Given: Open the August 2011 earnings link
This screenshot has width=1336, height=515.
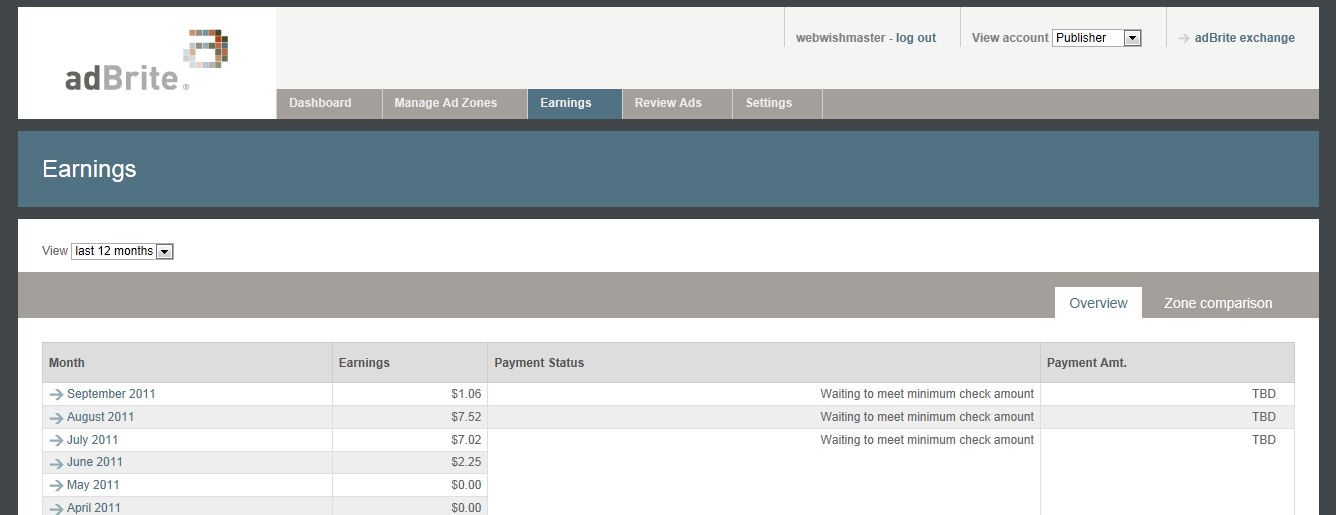Looking at the screenshot, I should click(x=100, y=417).
